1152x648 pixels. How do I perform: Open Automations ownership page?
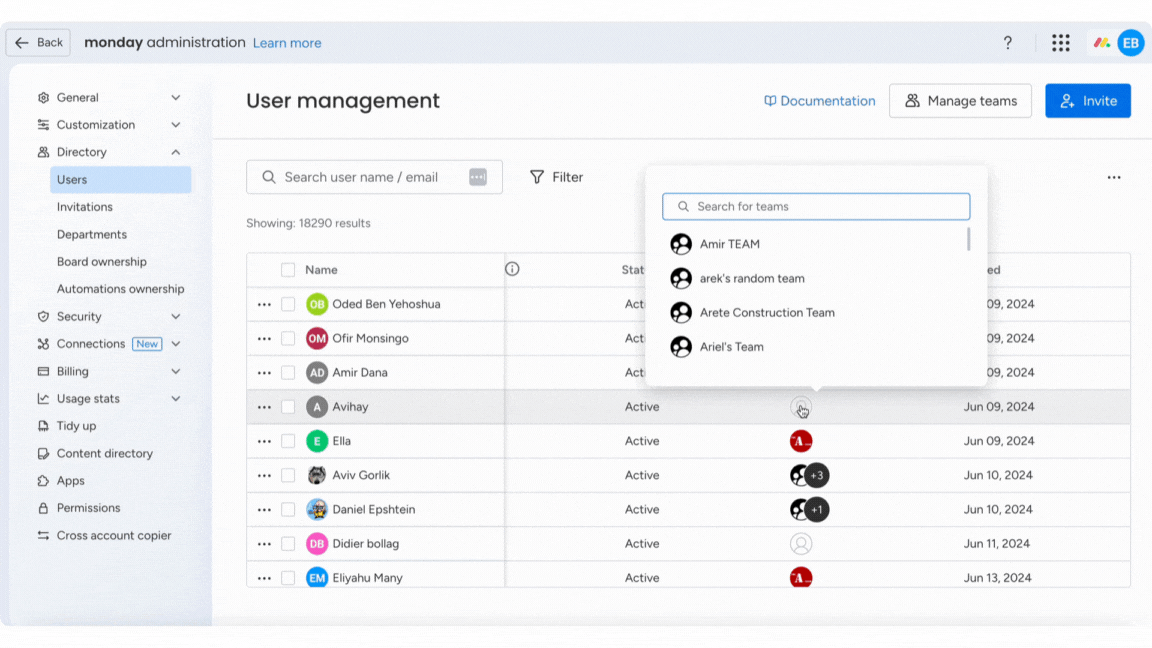120,289
